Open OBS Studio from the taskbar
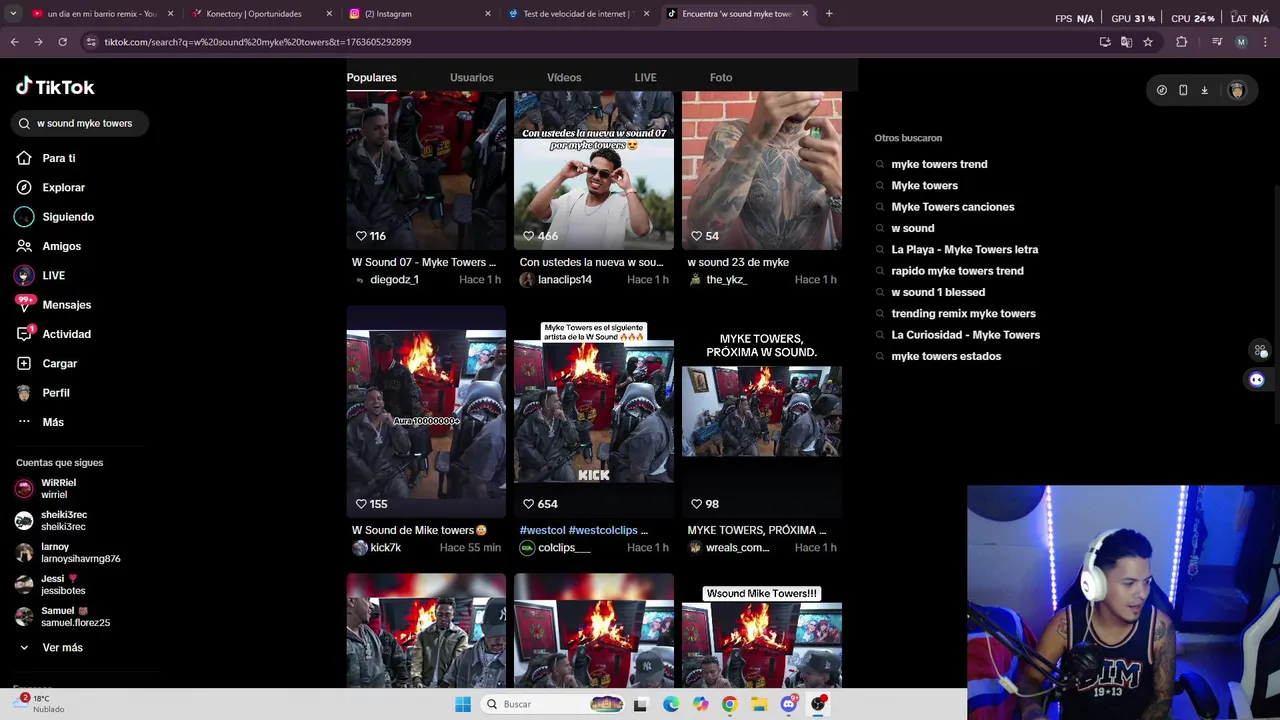Screen dimensions: 1280x720 818,704
